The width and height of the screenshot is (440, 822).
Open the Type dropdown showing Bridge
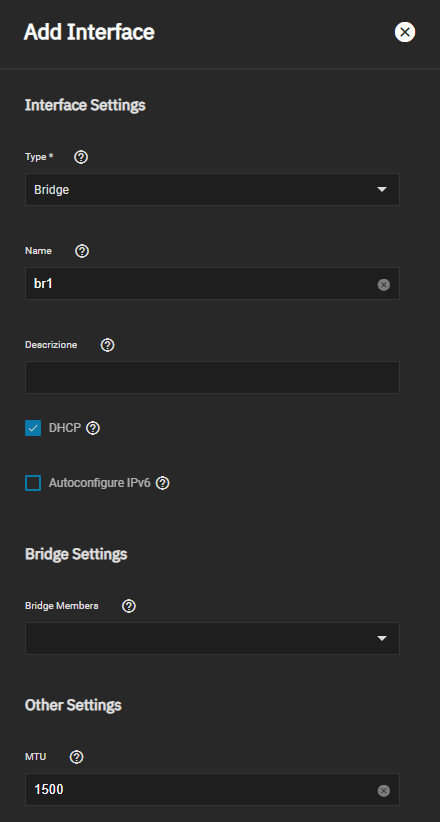212,189
